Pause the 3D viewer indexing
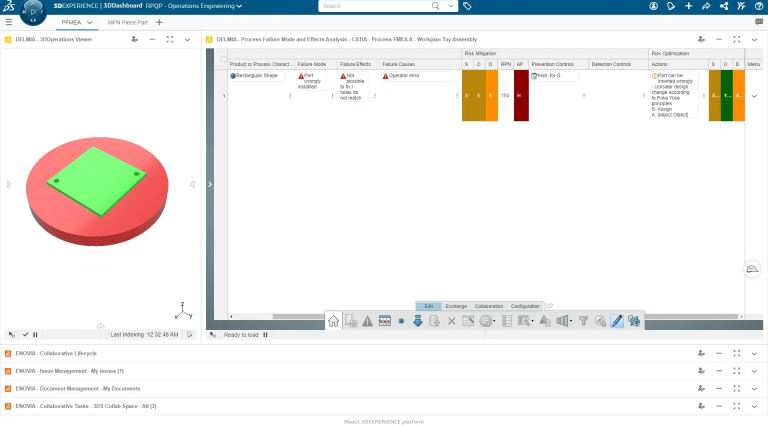This screenshot has height=426, width=768. click(36, 334)
